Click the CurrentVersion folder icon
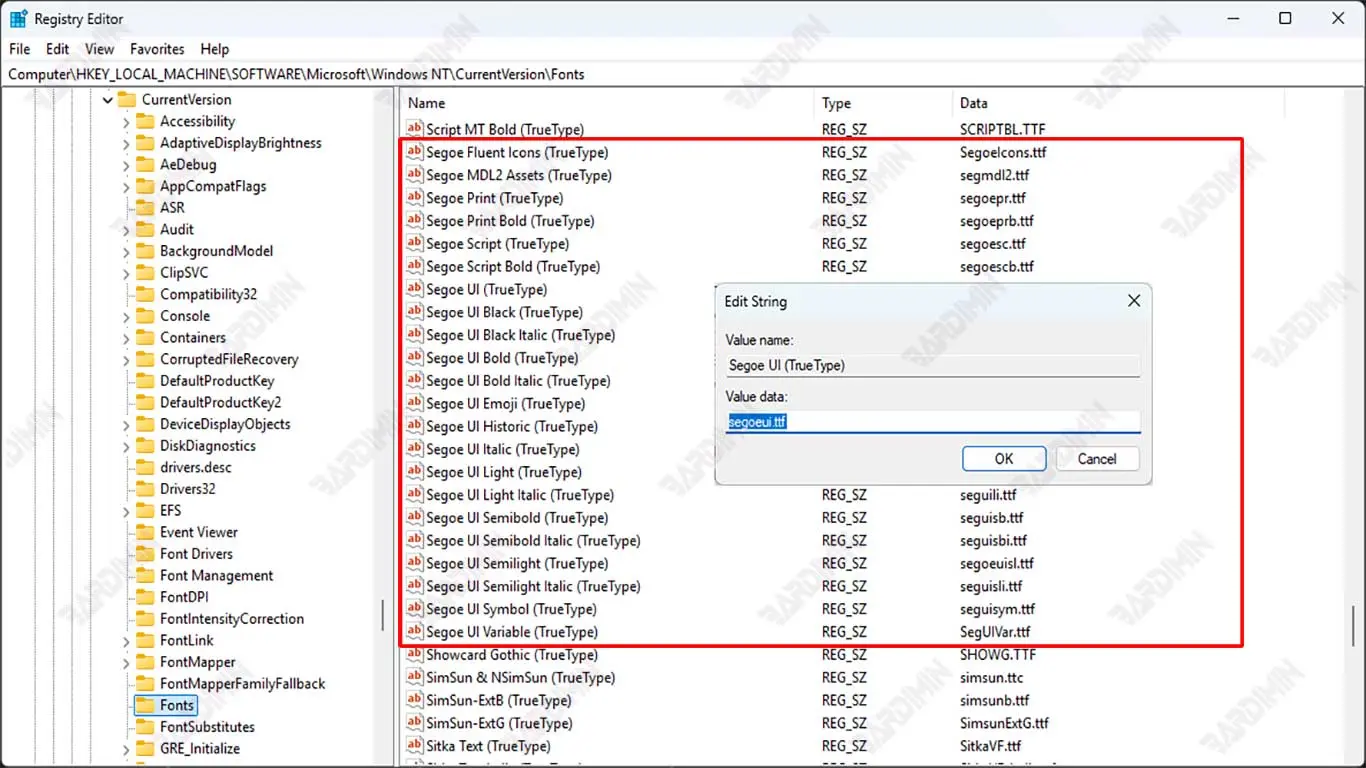This screenshot has width=1366, height=768. [126, 100]
